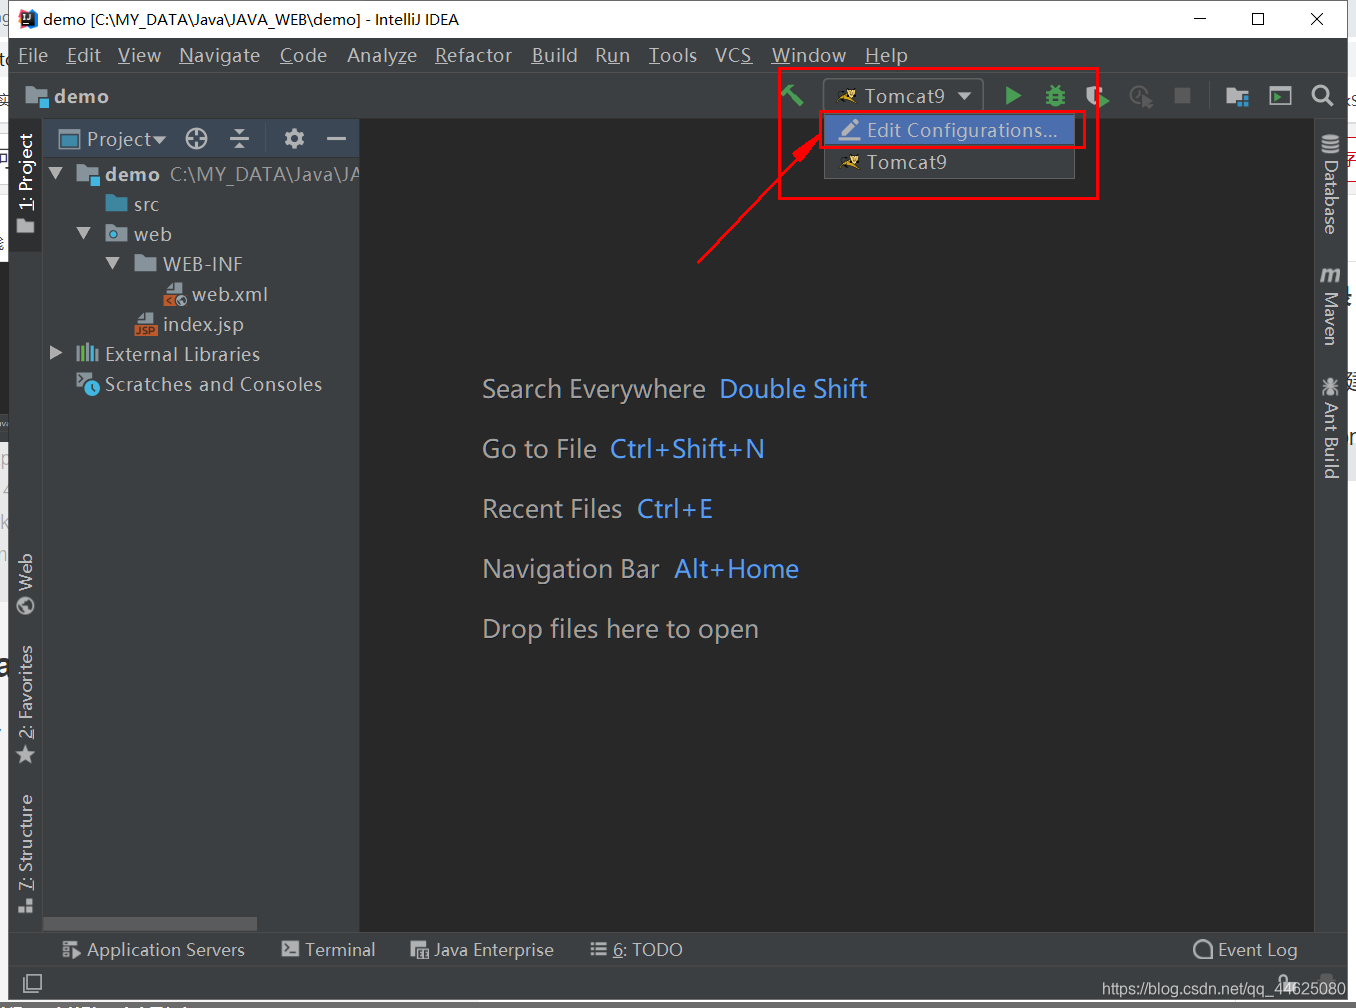Open Project Structure icon

tap(1237, 96)
